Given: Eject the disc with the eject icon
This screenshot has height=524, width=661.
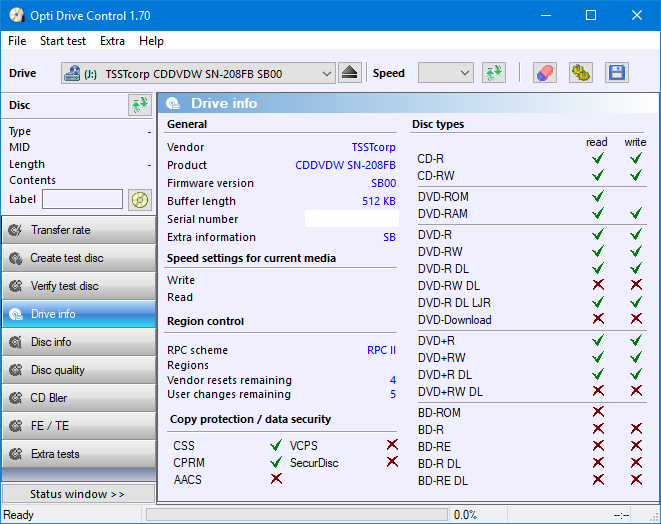Looking at the screenshot, I should [x=349, y=73].
